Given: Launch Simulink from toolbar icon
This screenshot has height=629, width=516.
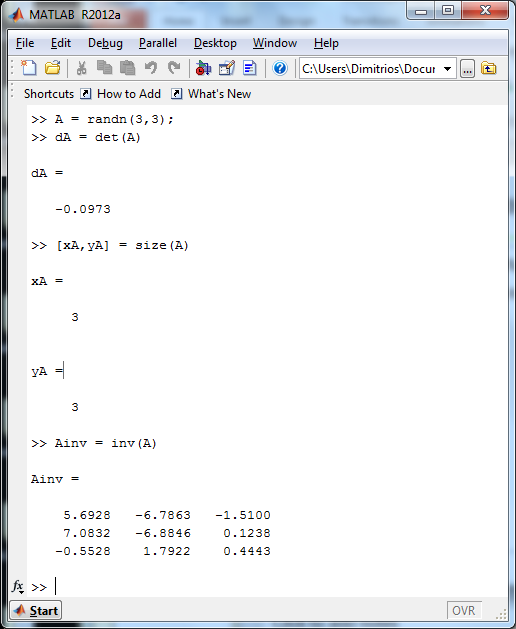Looking at the screenshot, I should [x=203, y=68].
